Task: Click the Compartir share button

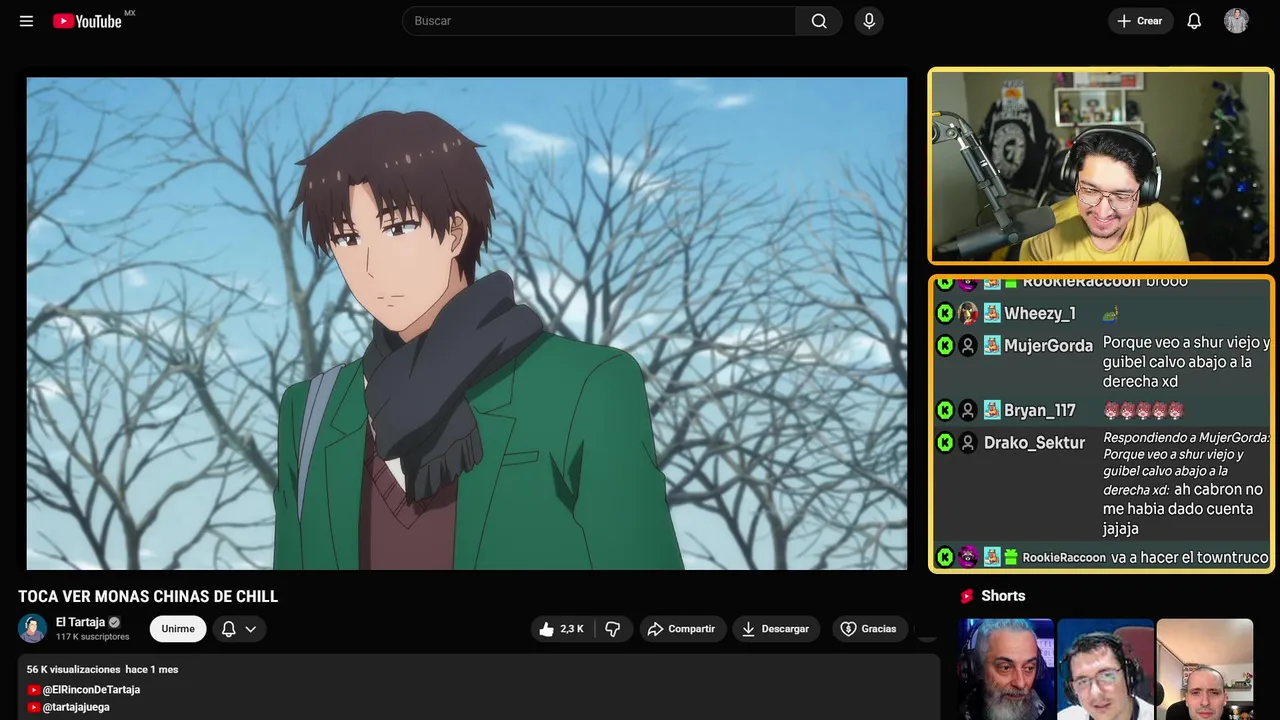Action: pos(681,629)
